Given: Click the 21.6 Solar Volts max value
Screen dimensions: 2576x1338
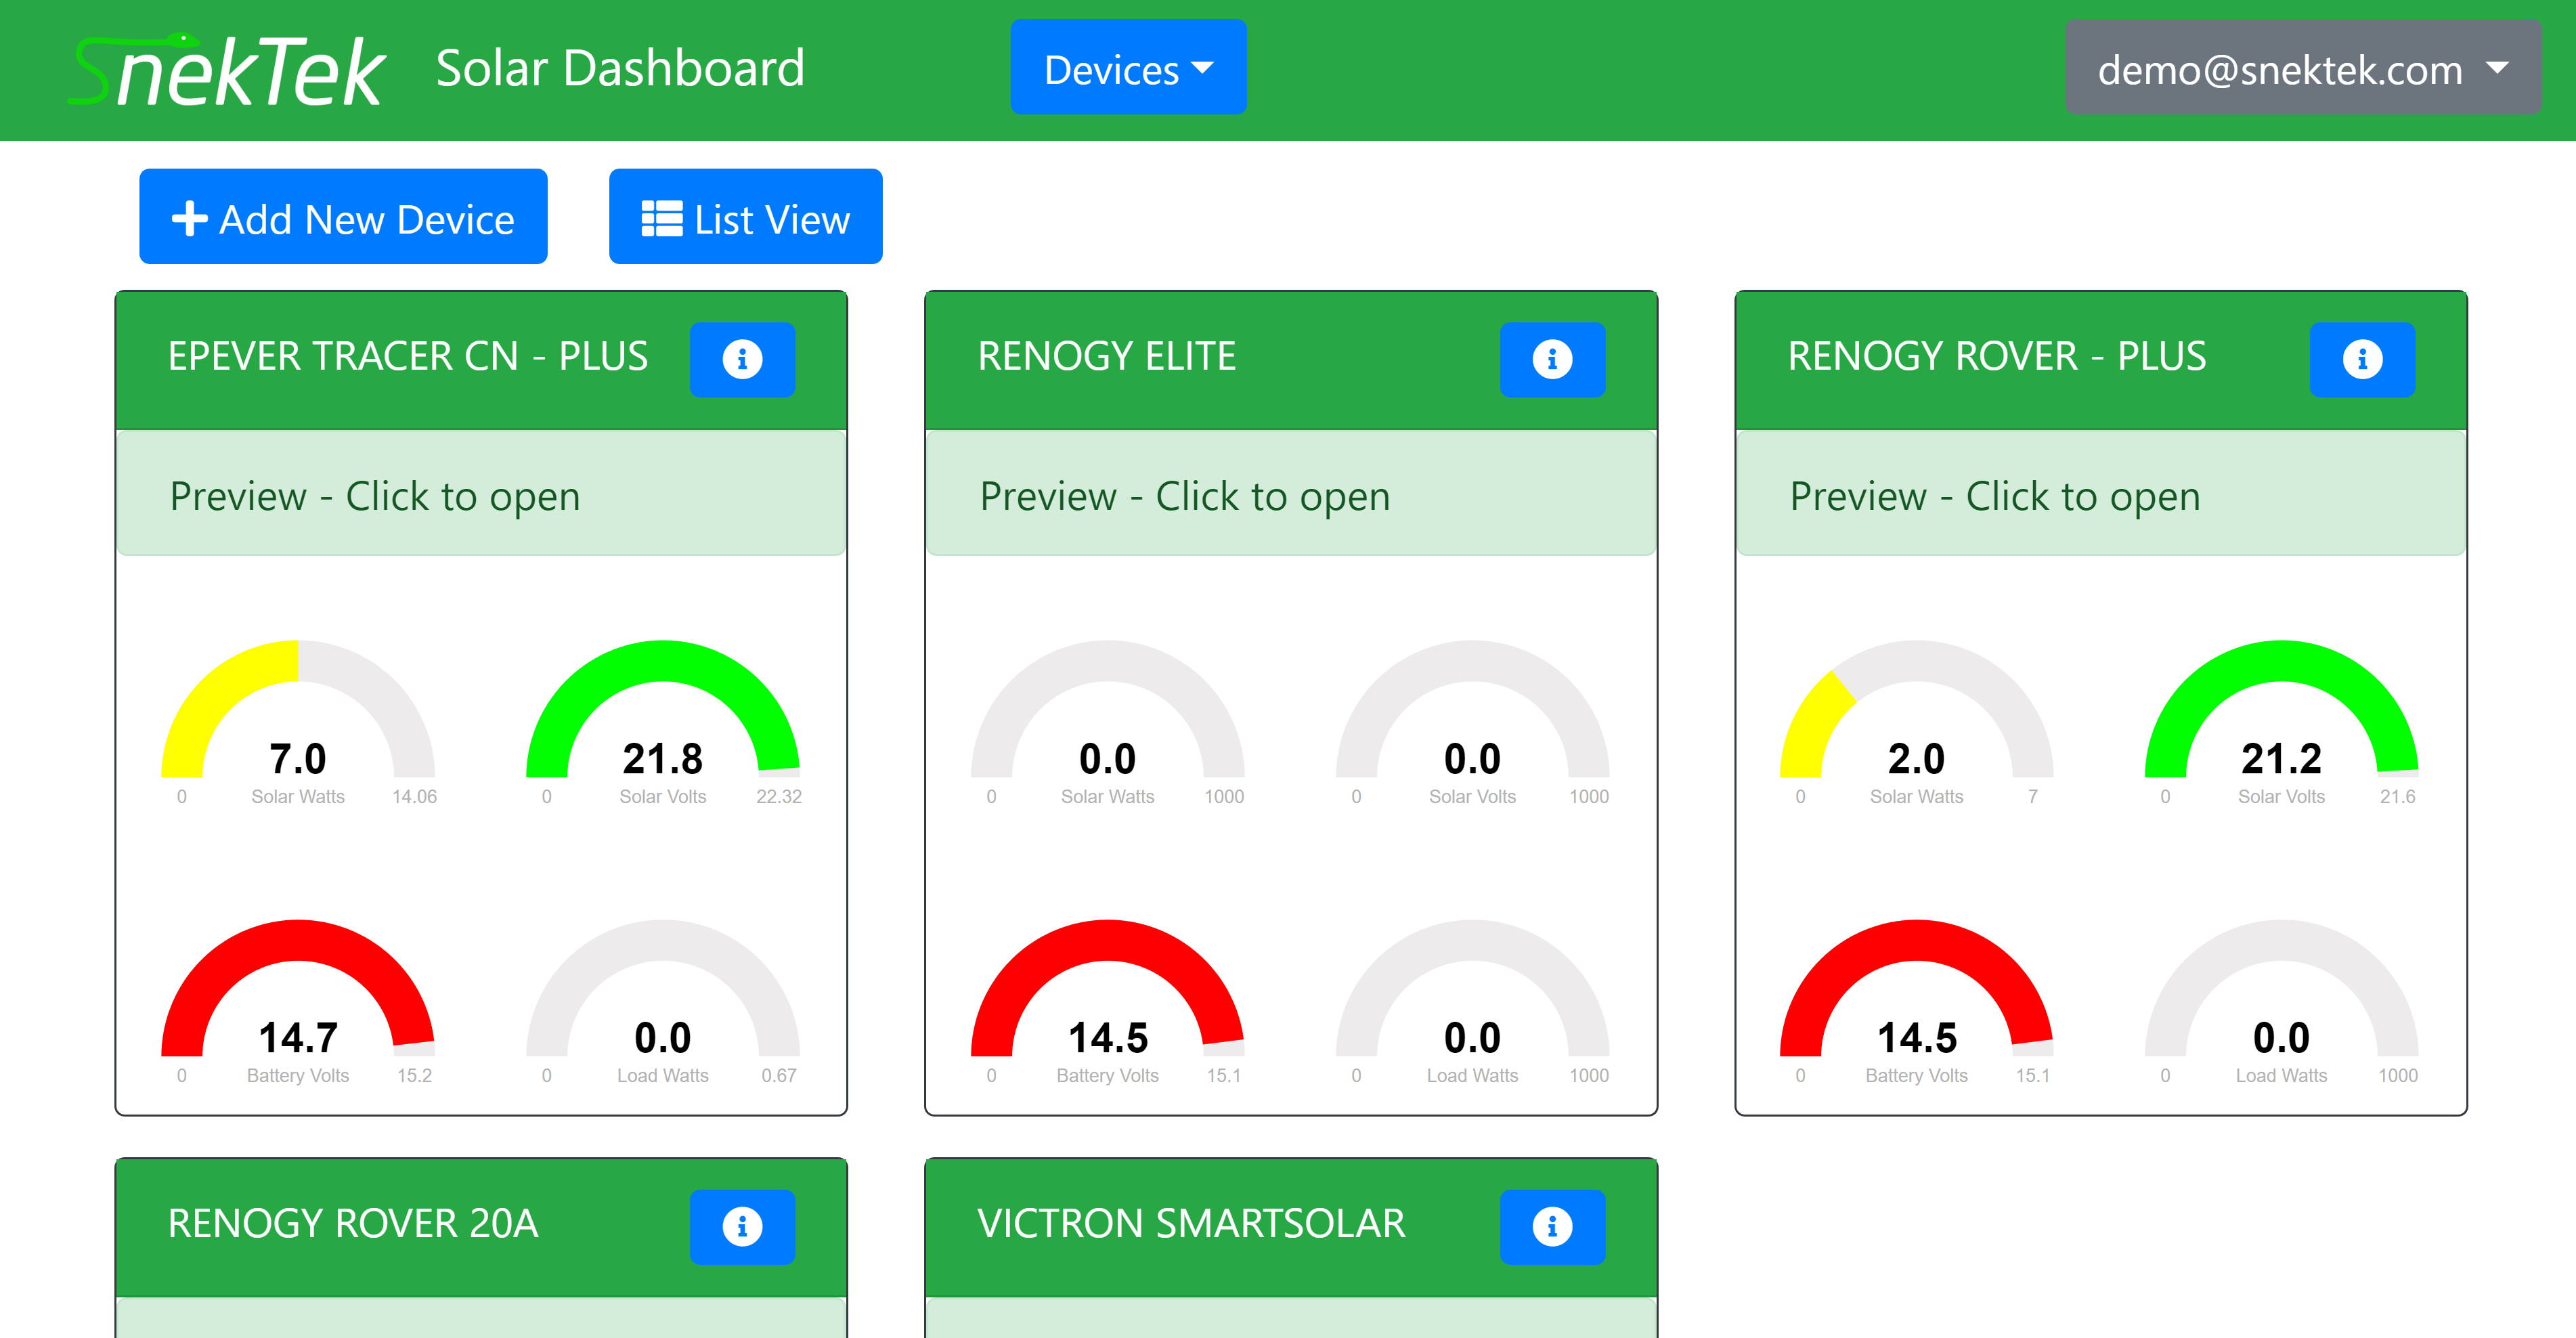Looking at the screenshot, I should tap(2397, 797).
